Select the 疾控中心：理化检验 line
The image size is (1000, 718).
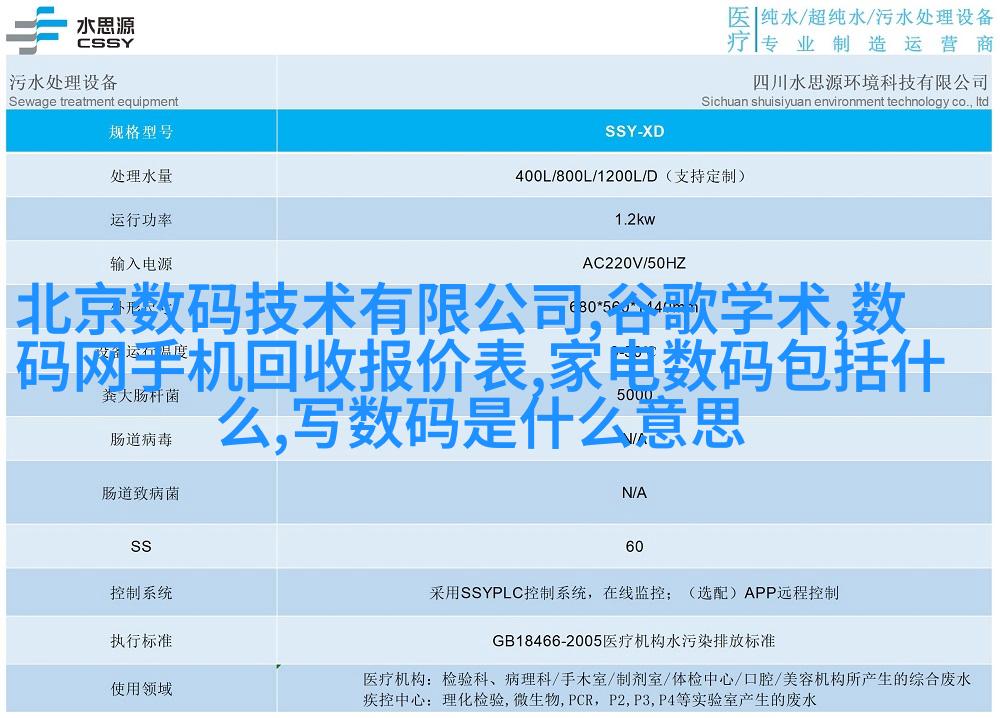589,700
